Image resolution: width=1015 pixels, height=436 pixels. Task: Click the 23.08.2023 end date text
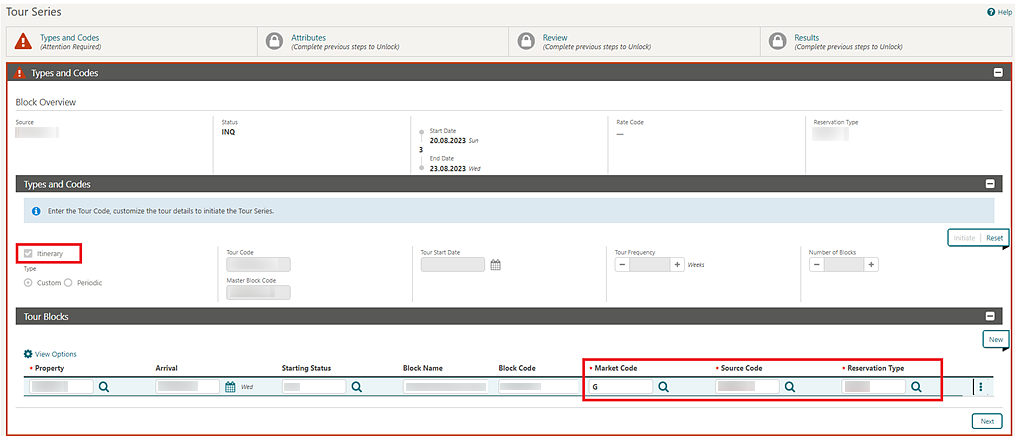(448, 168)
